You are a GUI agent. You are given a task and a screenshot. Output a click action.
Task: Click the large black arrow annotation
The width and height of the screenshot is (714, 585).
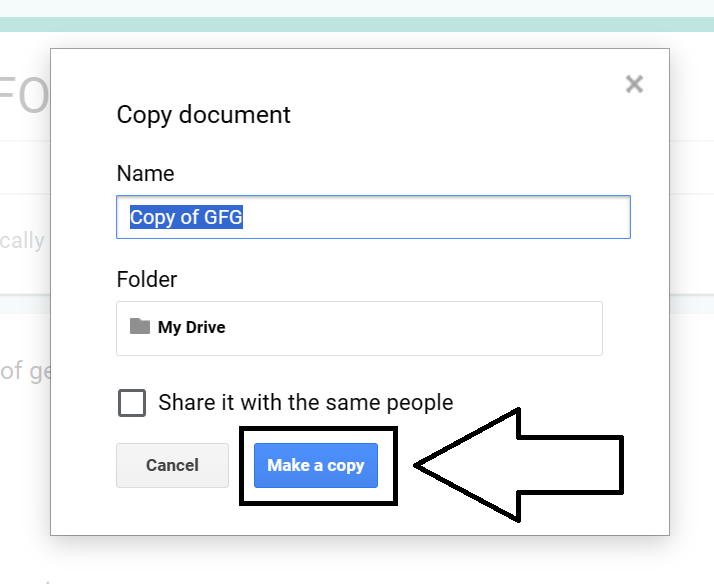(540, 465)
